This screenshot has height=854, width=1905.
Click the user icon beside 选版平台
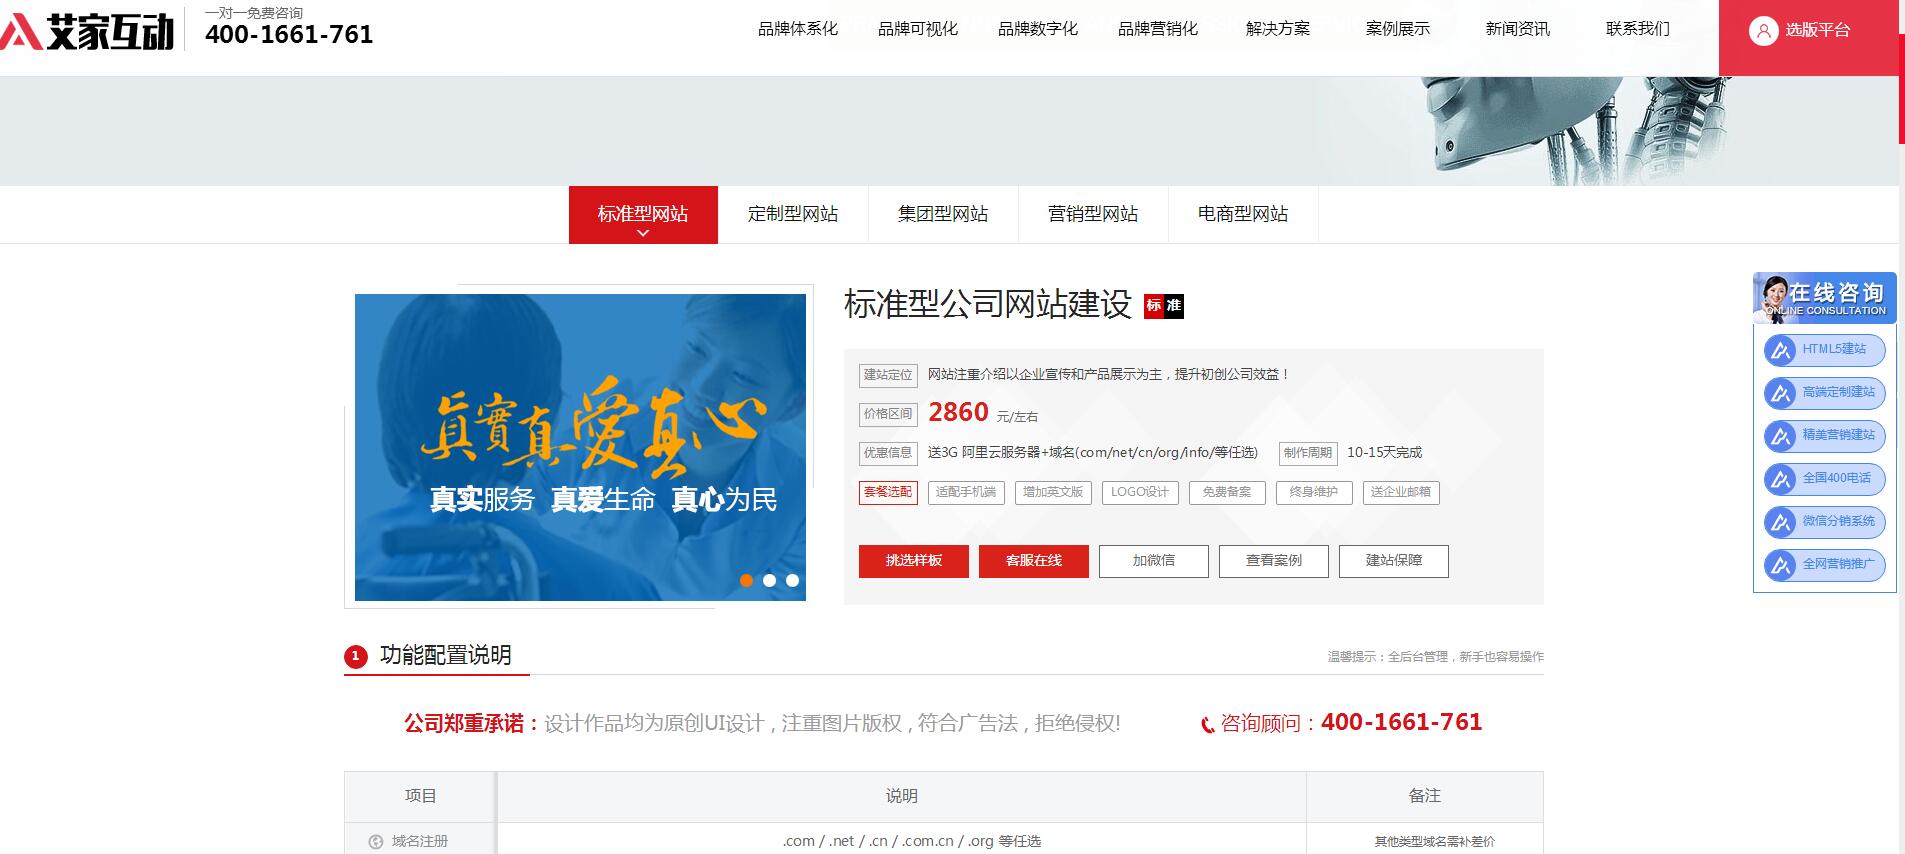click(x=1761, y=31)
